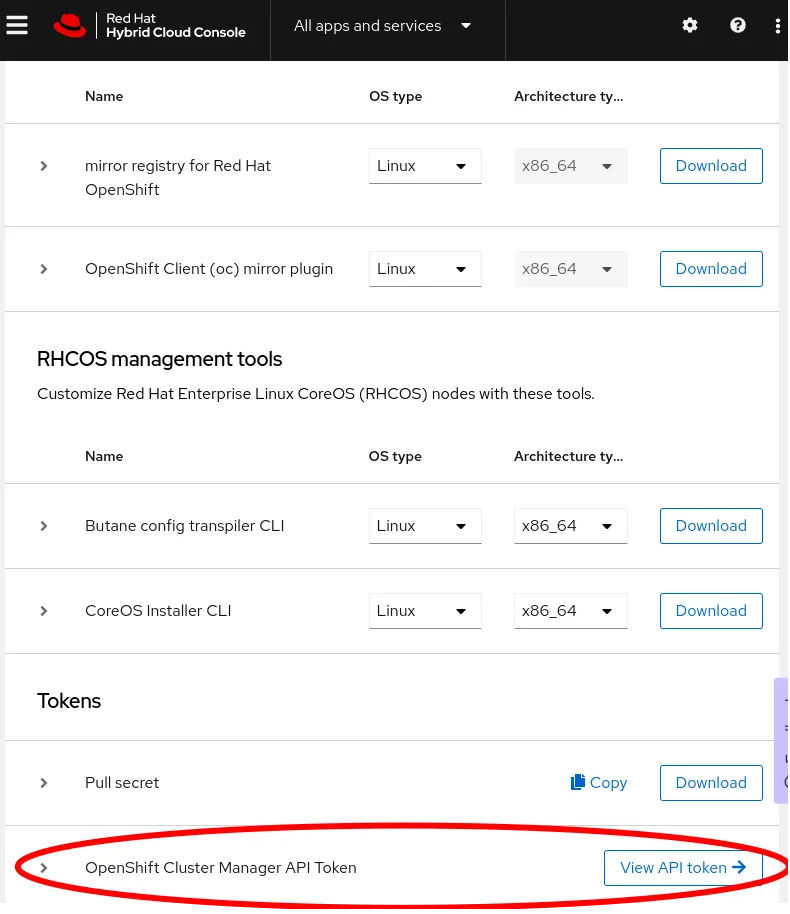Click the CoreOS Installer CLI label
The image size is (790, 914).
tap(158, 611)
